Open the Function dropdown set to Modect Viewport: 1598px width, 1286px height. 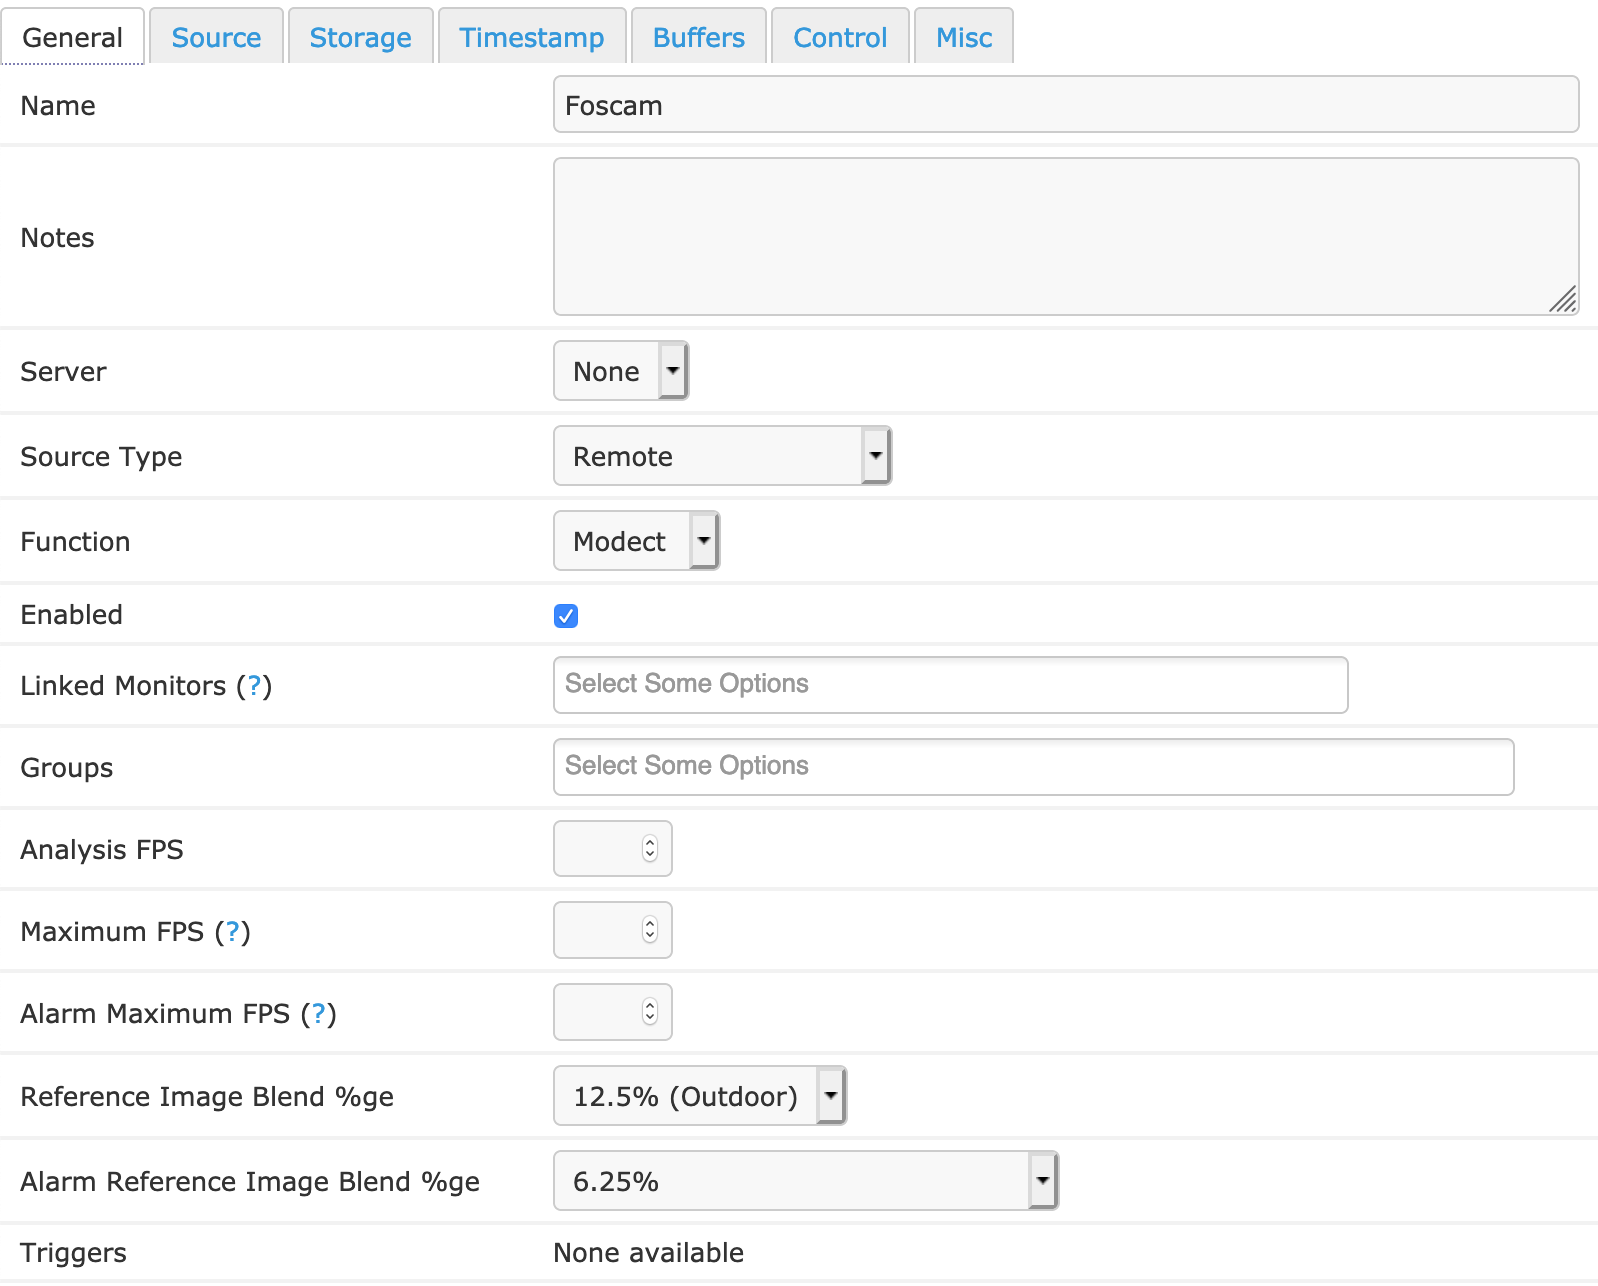[636, 541]
